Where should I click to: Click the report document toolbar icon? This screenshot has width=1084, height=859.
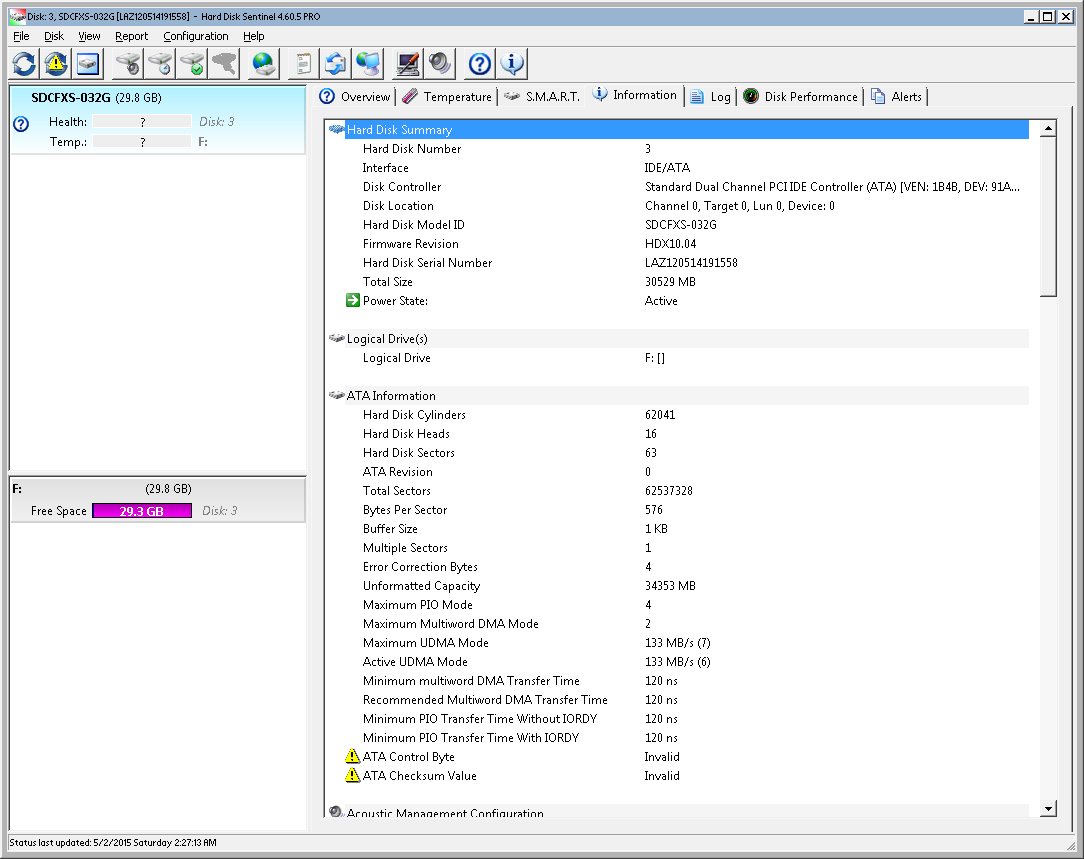303,64
